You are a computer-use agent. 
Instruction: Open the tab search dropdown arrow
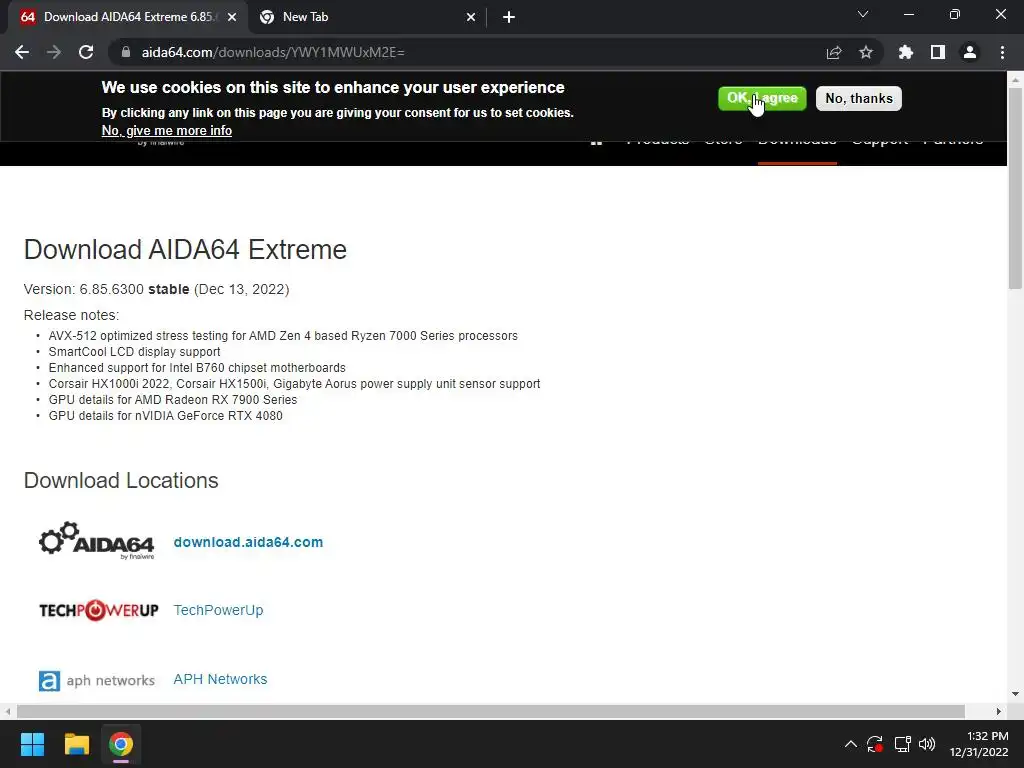(863, 14)
